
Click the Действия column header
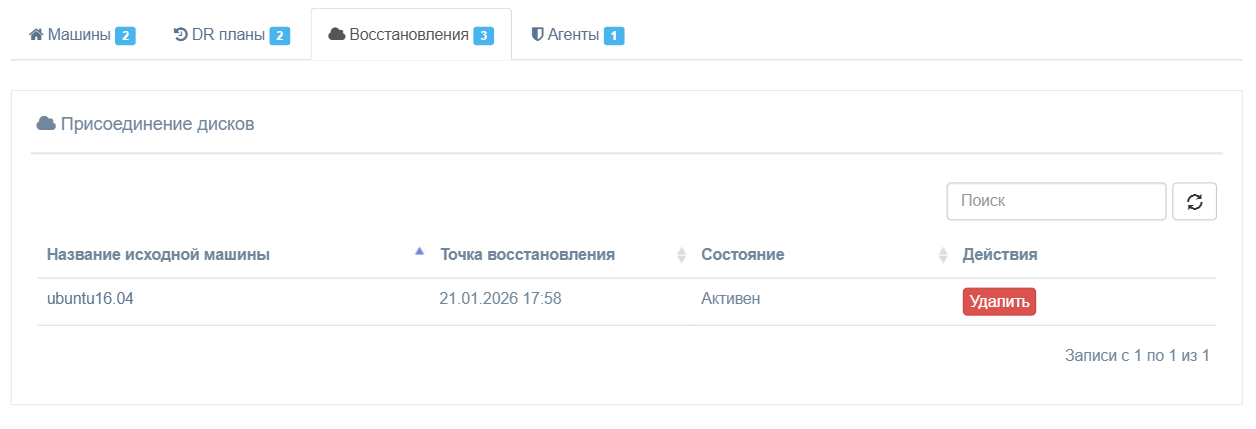(1000, 255)
